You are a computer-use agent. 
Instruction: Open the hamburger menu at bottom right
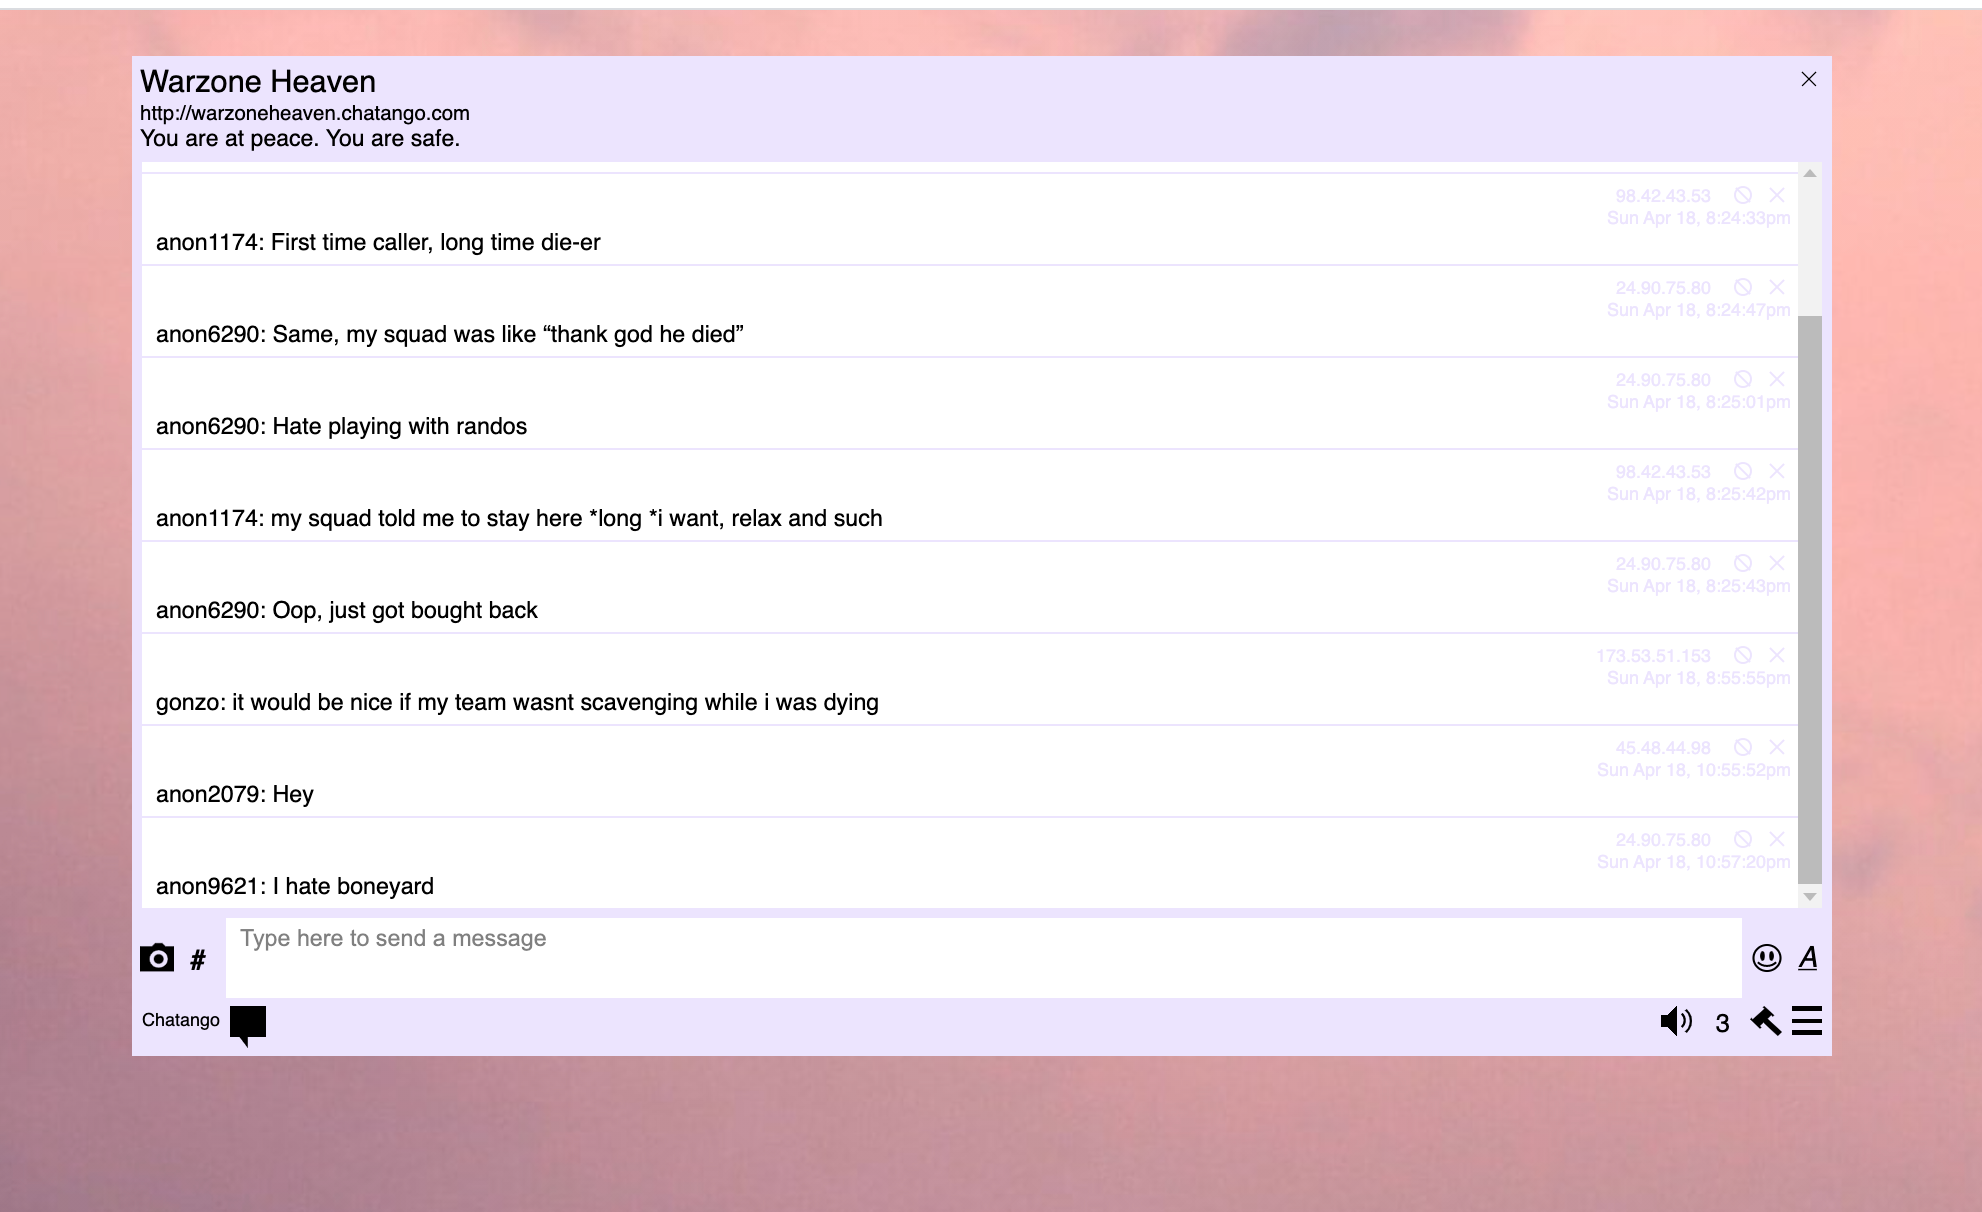tap(1807, 1021)
